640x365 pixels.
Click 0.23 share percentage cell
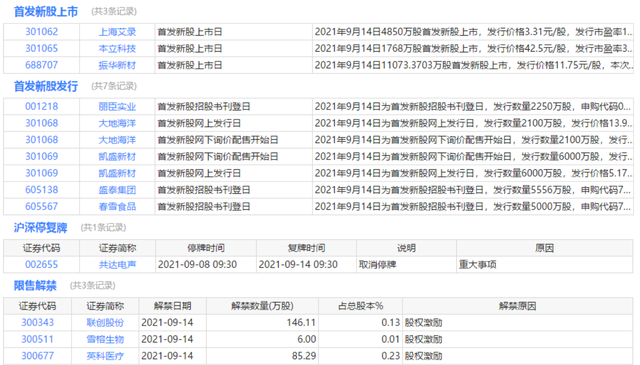(360, 356)
